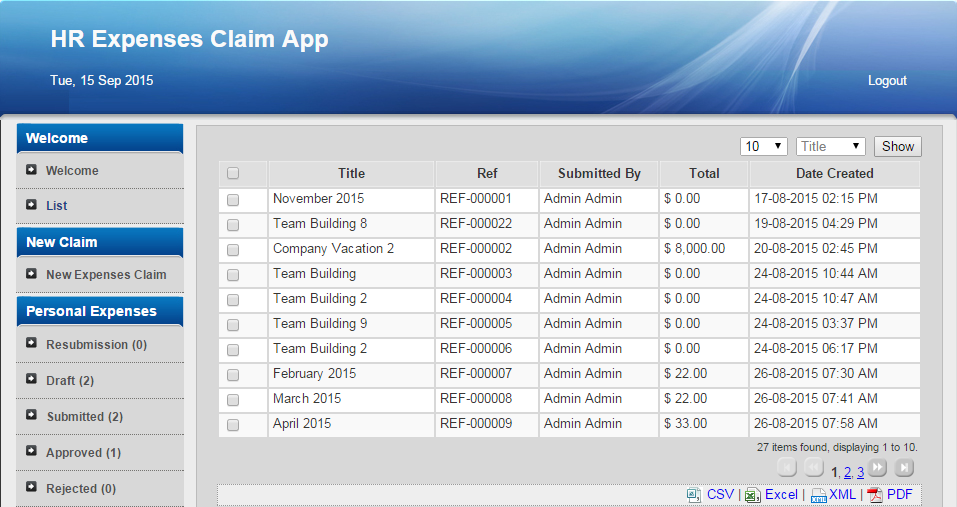957x507 pixels.
Task: Select the April 2015 row checkbox
Action: [233, 424]
